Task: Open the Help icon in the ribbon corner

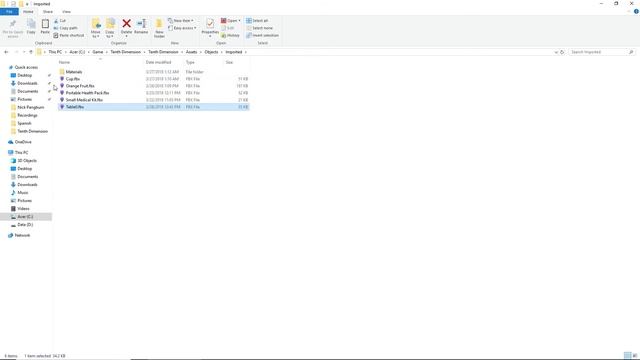Action: [636, 12]
